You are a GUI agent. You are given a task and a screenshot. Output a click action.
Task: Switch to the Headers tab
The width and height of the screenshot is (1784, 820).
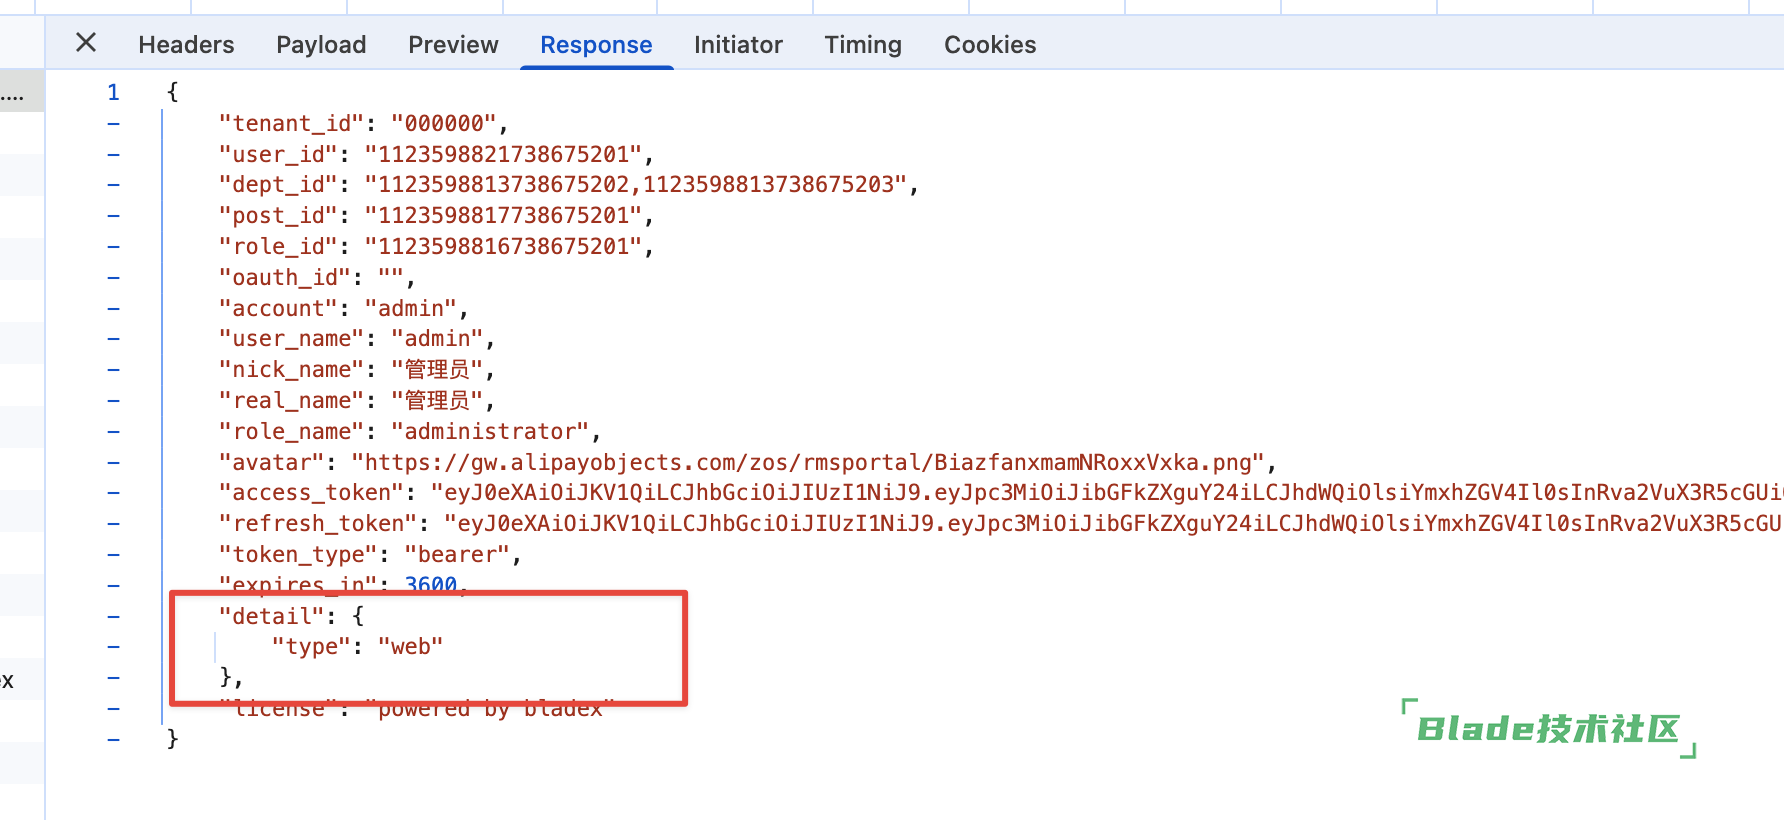(186, 45)
